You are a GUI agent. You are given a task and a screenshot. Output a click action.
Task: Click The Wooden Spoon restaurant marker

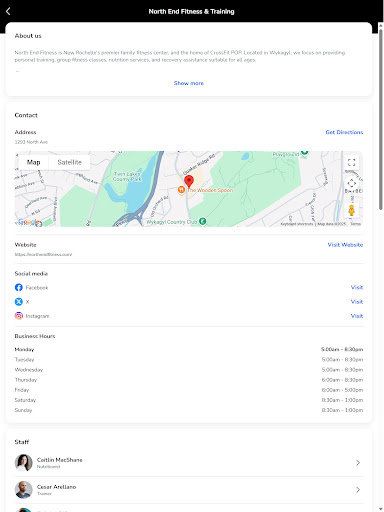pyautogui.click(x=181, y=190)
